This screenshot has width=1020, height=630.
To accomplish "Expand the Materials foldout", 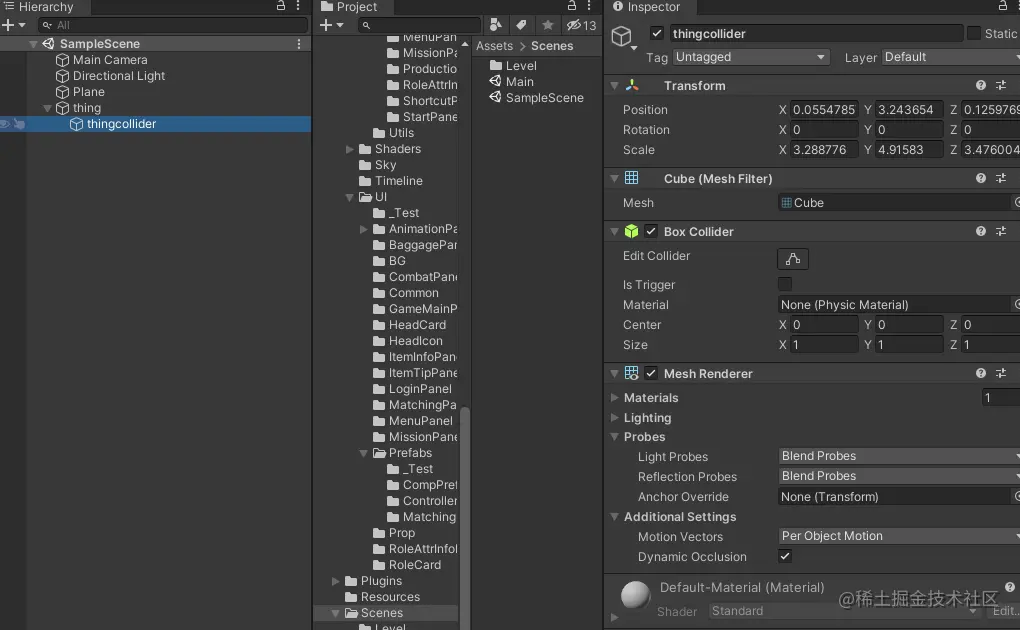I will (x=614, y=397).
